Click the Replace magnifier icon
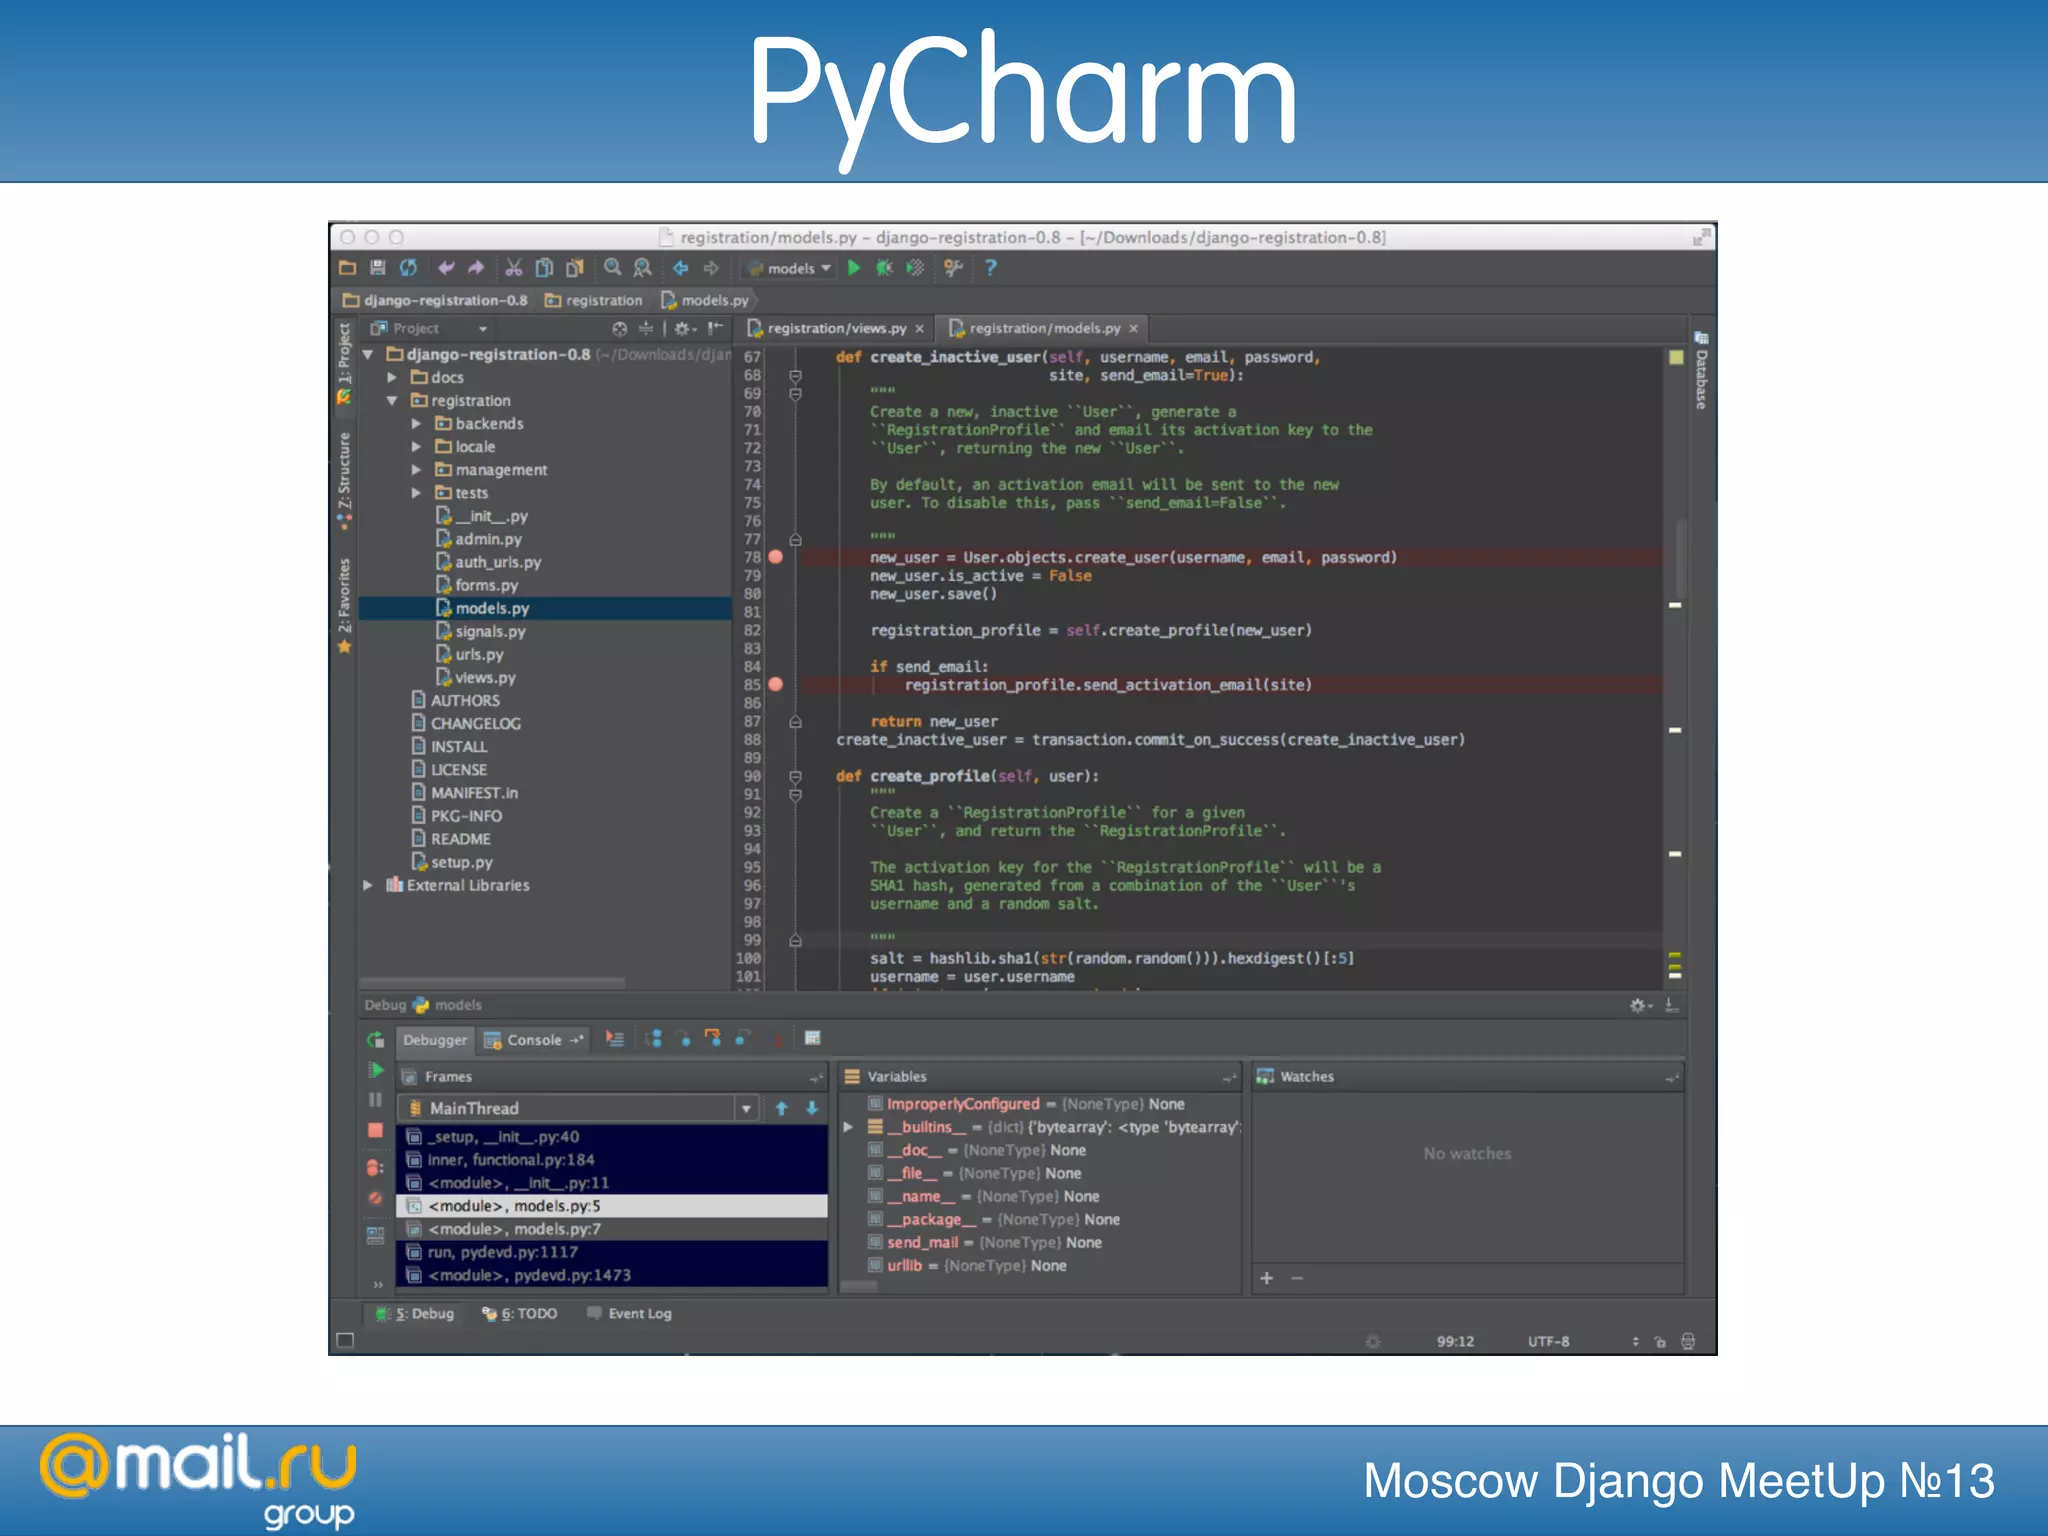Image resolution: width=2048 pixels, height=1536 pixels. [642, 268]
